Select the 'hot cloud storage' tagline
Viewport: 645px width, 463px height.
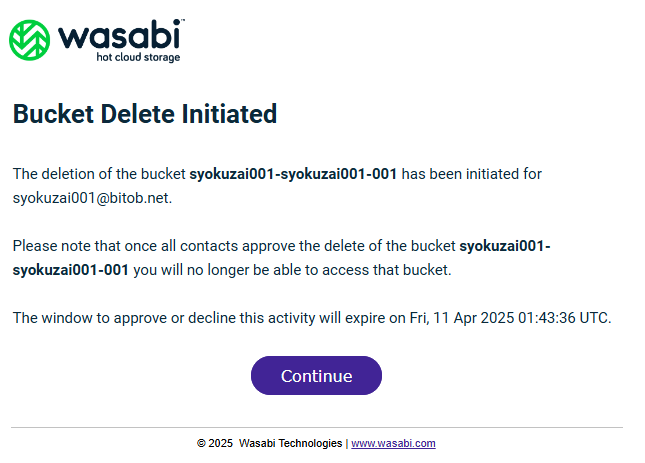[x=138, y=57]
